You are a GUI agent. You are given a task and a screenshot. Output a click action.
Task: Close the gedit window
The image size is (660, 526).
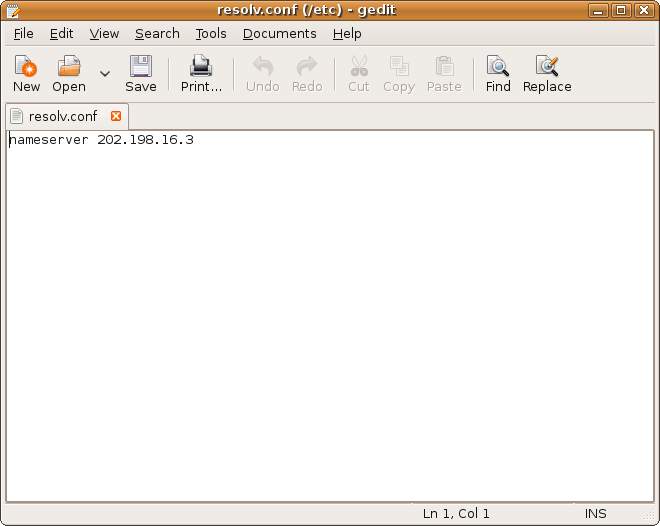point(644,11)
